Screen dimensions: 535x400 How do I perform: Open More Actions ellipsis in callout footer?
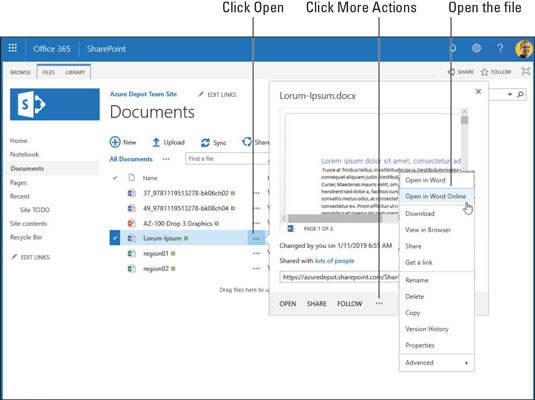(379, 303)
